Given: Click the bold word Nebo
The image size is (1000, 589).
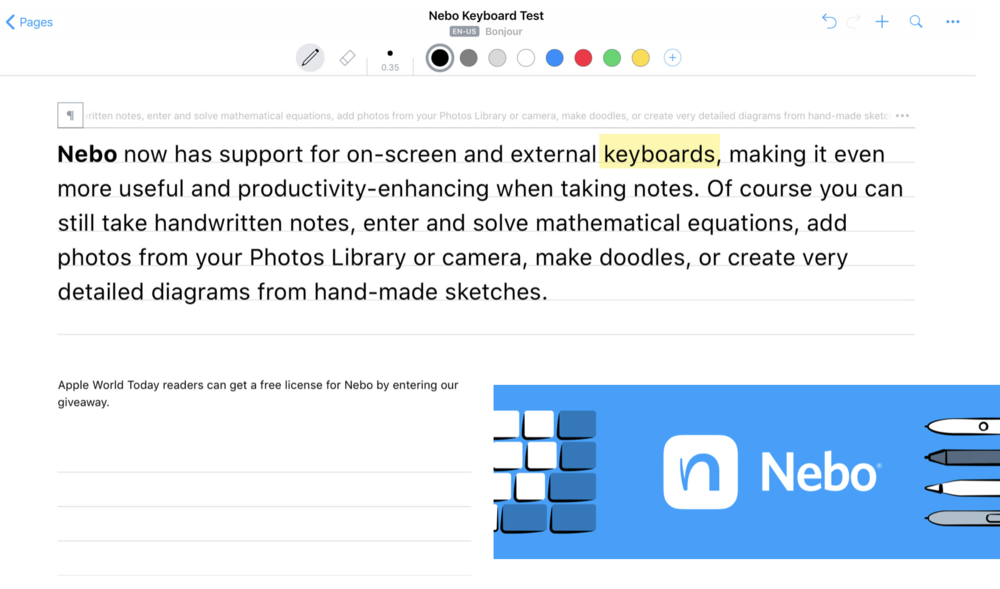Looking at the screenshot, I should click(x=87, y=154).
